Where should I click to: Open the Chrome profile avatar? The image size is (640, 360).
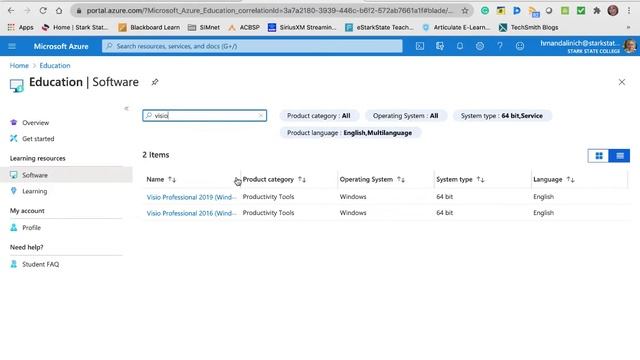(x=613, y=11)
